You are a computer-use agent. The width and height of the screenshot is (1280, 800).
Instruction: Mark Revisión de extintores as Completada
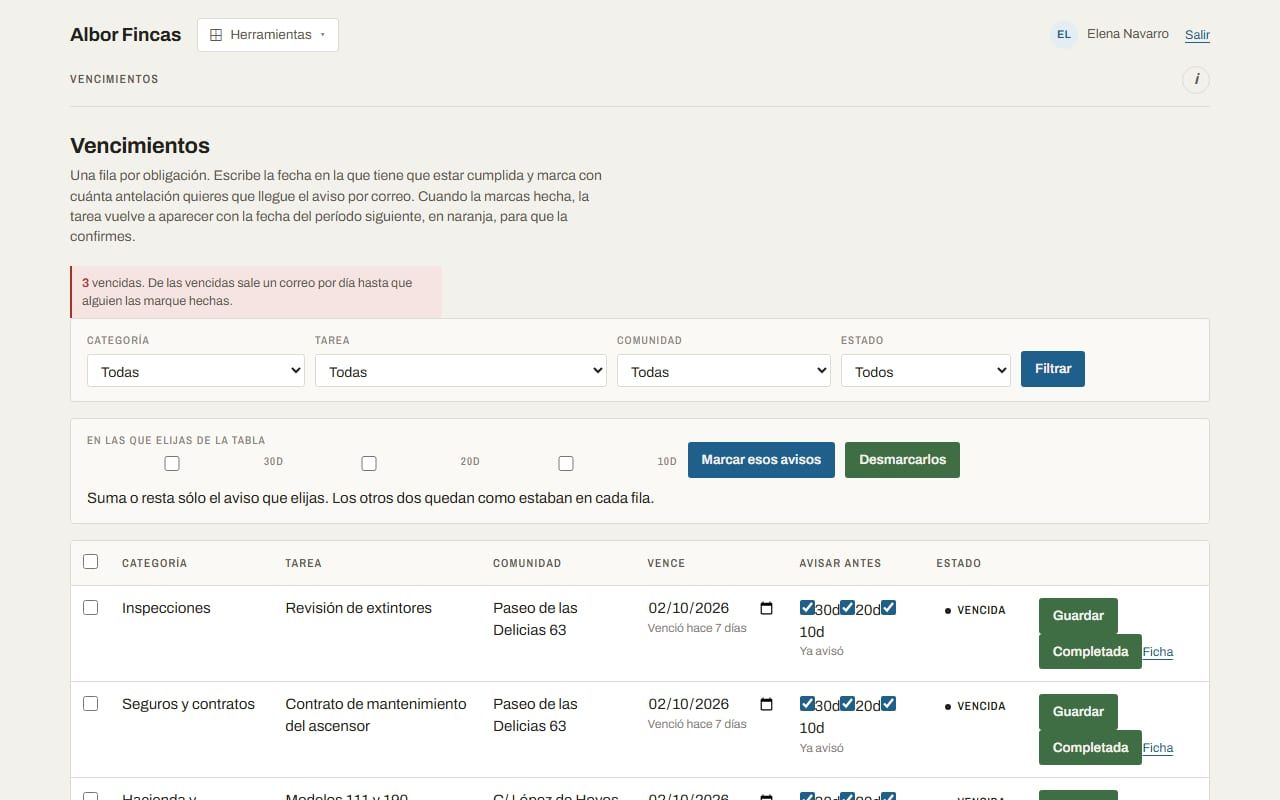click(1090, 652)
